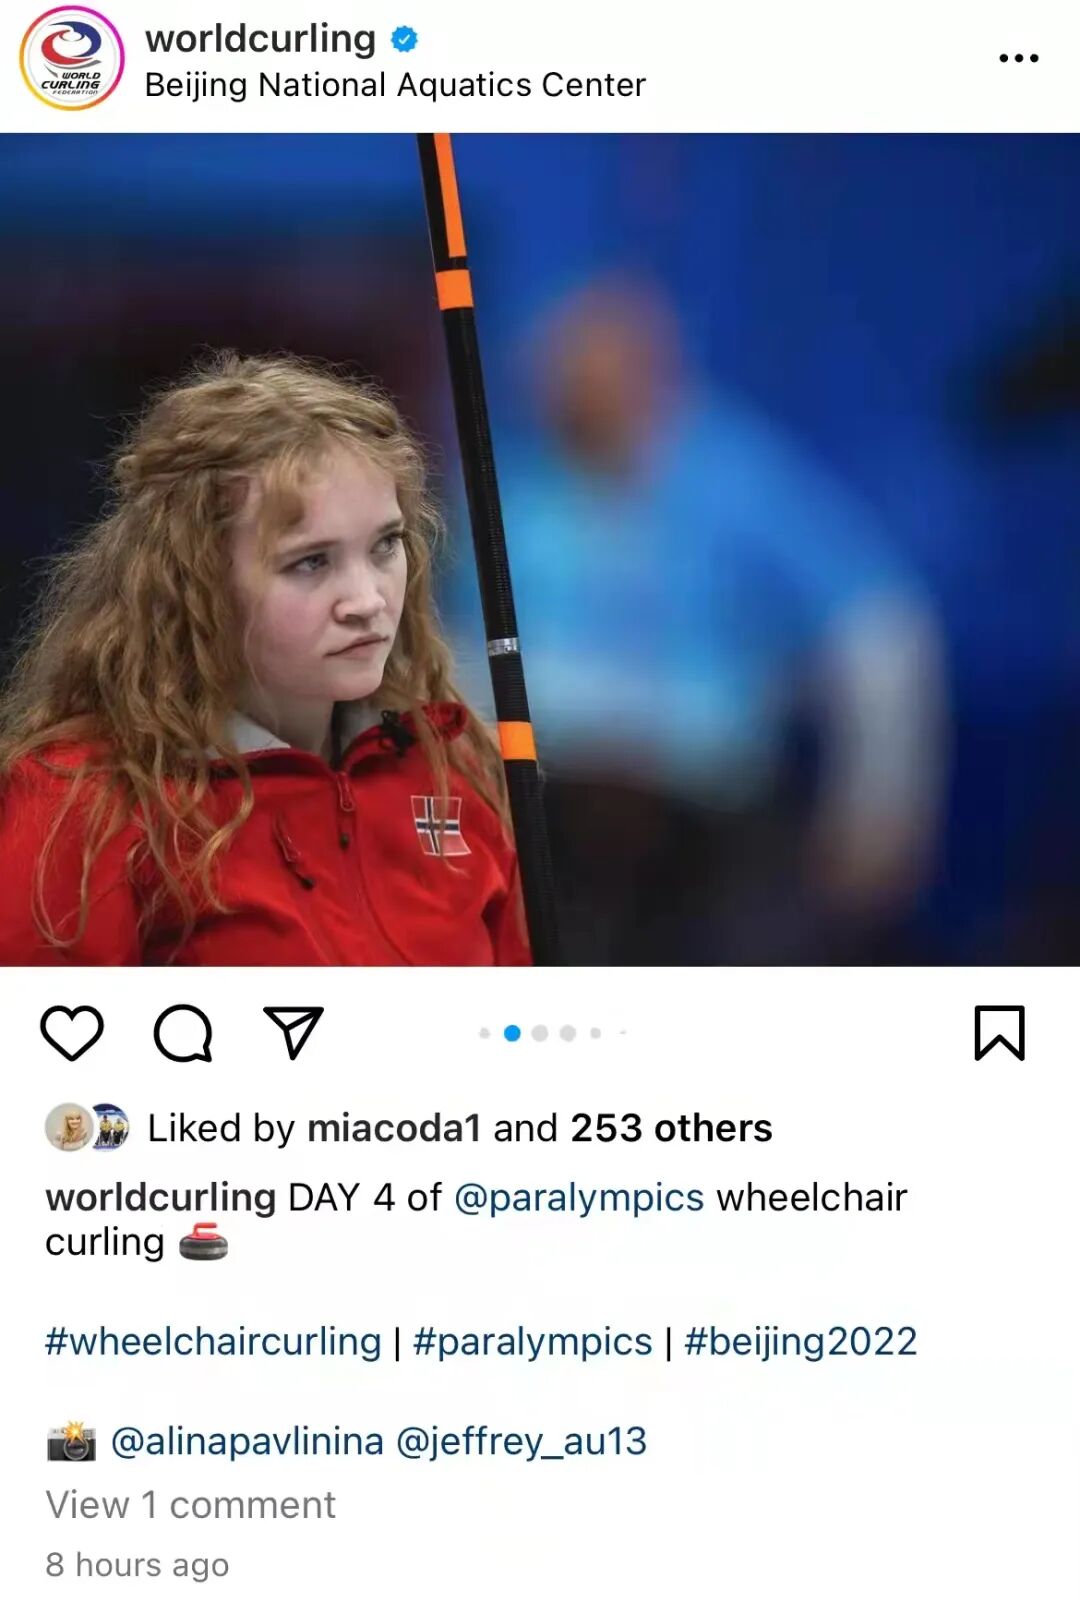Image resolution: width=1080 pixels, height=1602 pixels.
Task: Open the #wheelchaircurling hashtag
Action: (213, 1341)
